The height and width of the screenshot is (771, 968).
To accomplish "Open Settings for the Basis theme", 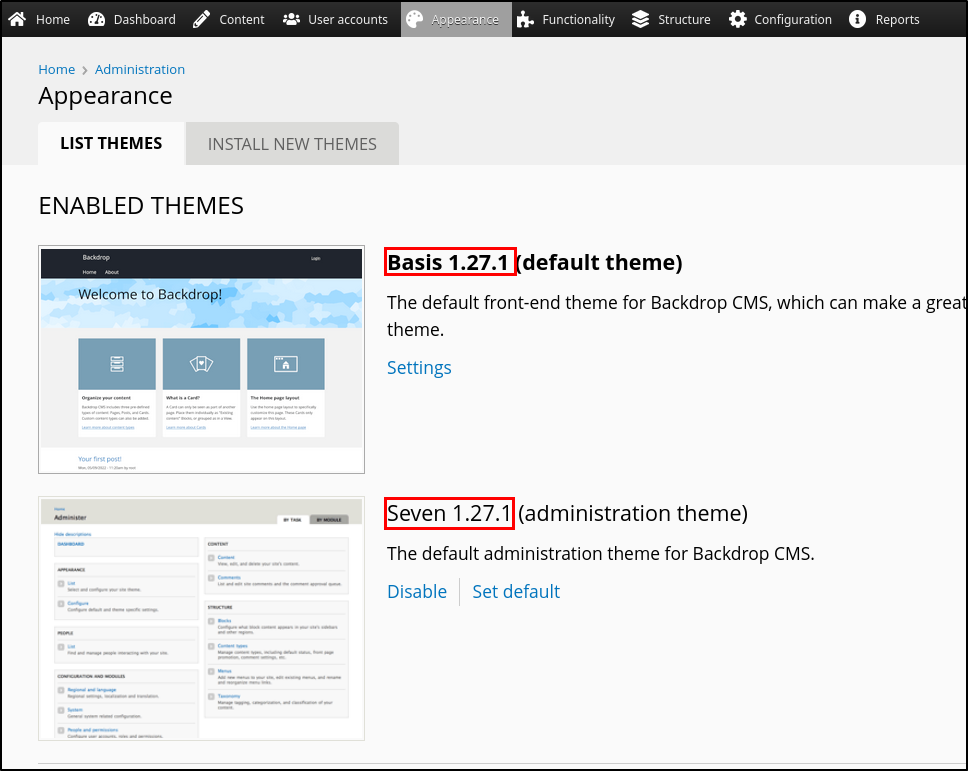I will (x=419, y=367).
